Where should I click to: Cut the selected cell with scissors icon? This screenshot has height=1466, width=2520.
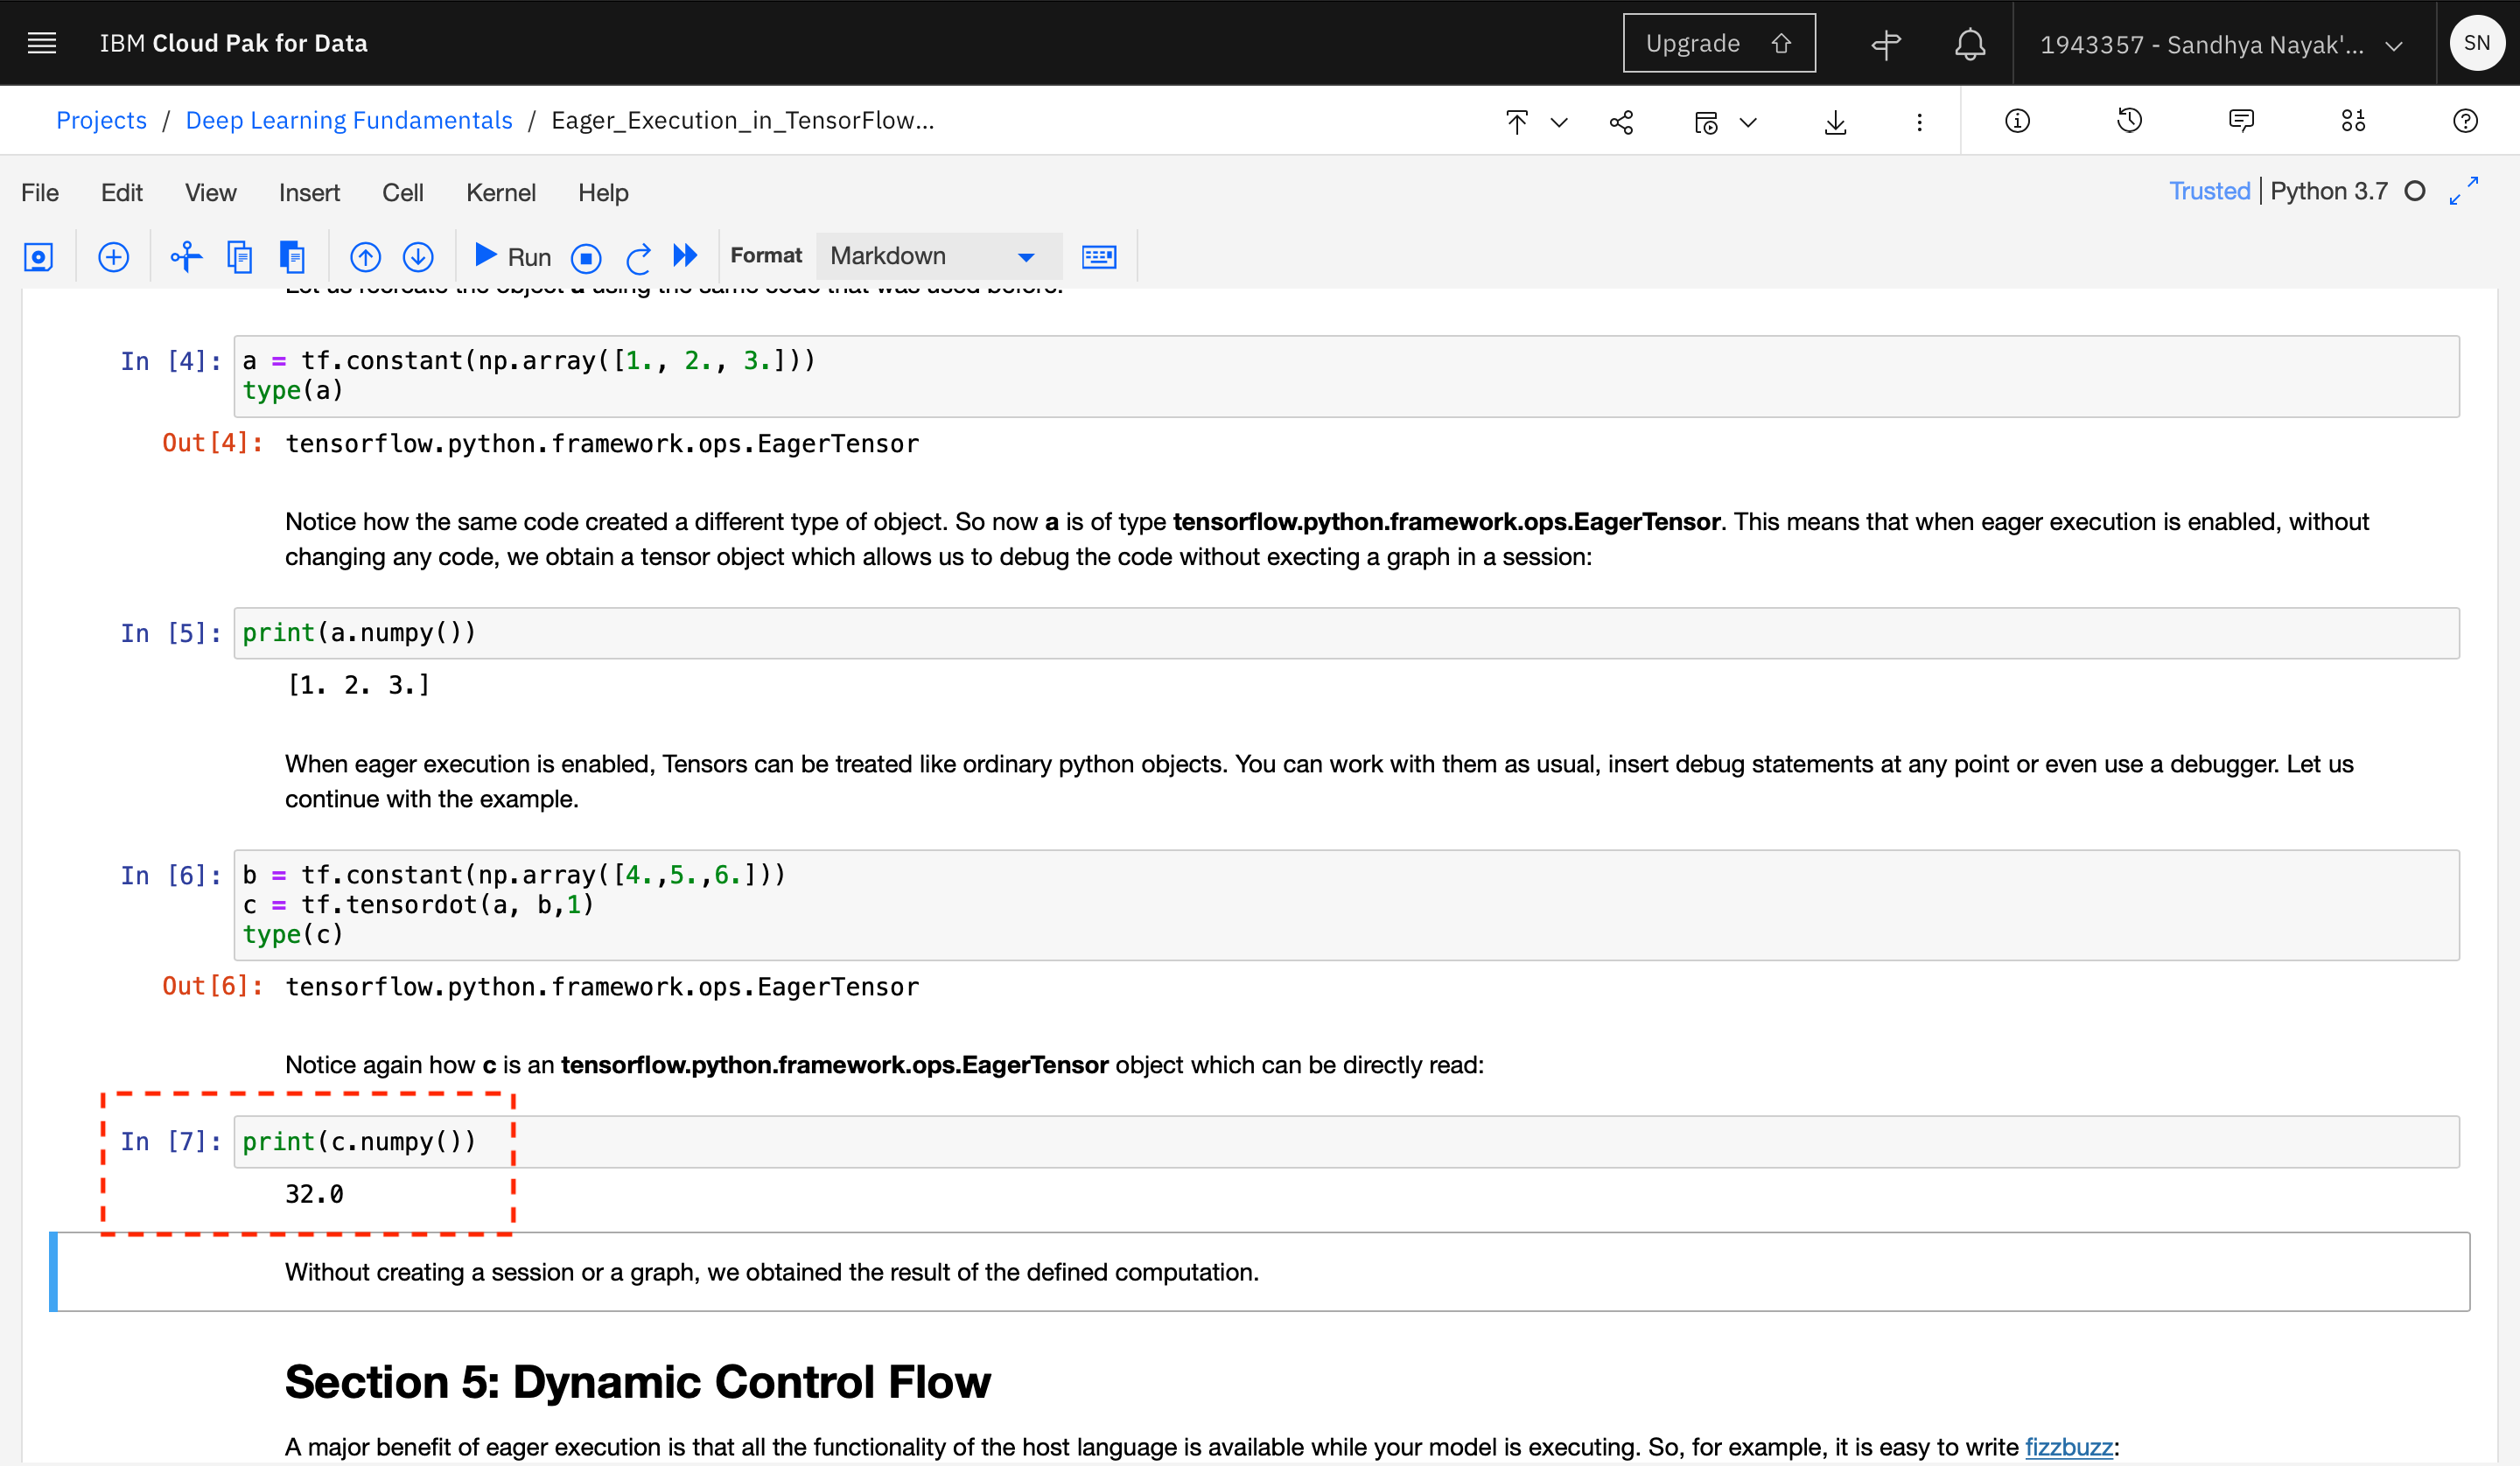tap(186, 257)
